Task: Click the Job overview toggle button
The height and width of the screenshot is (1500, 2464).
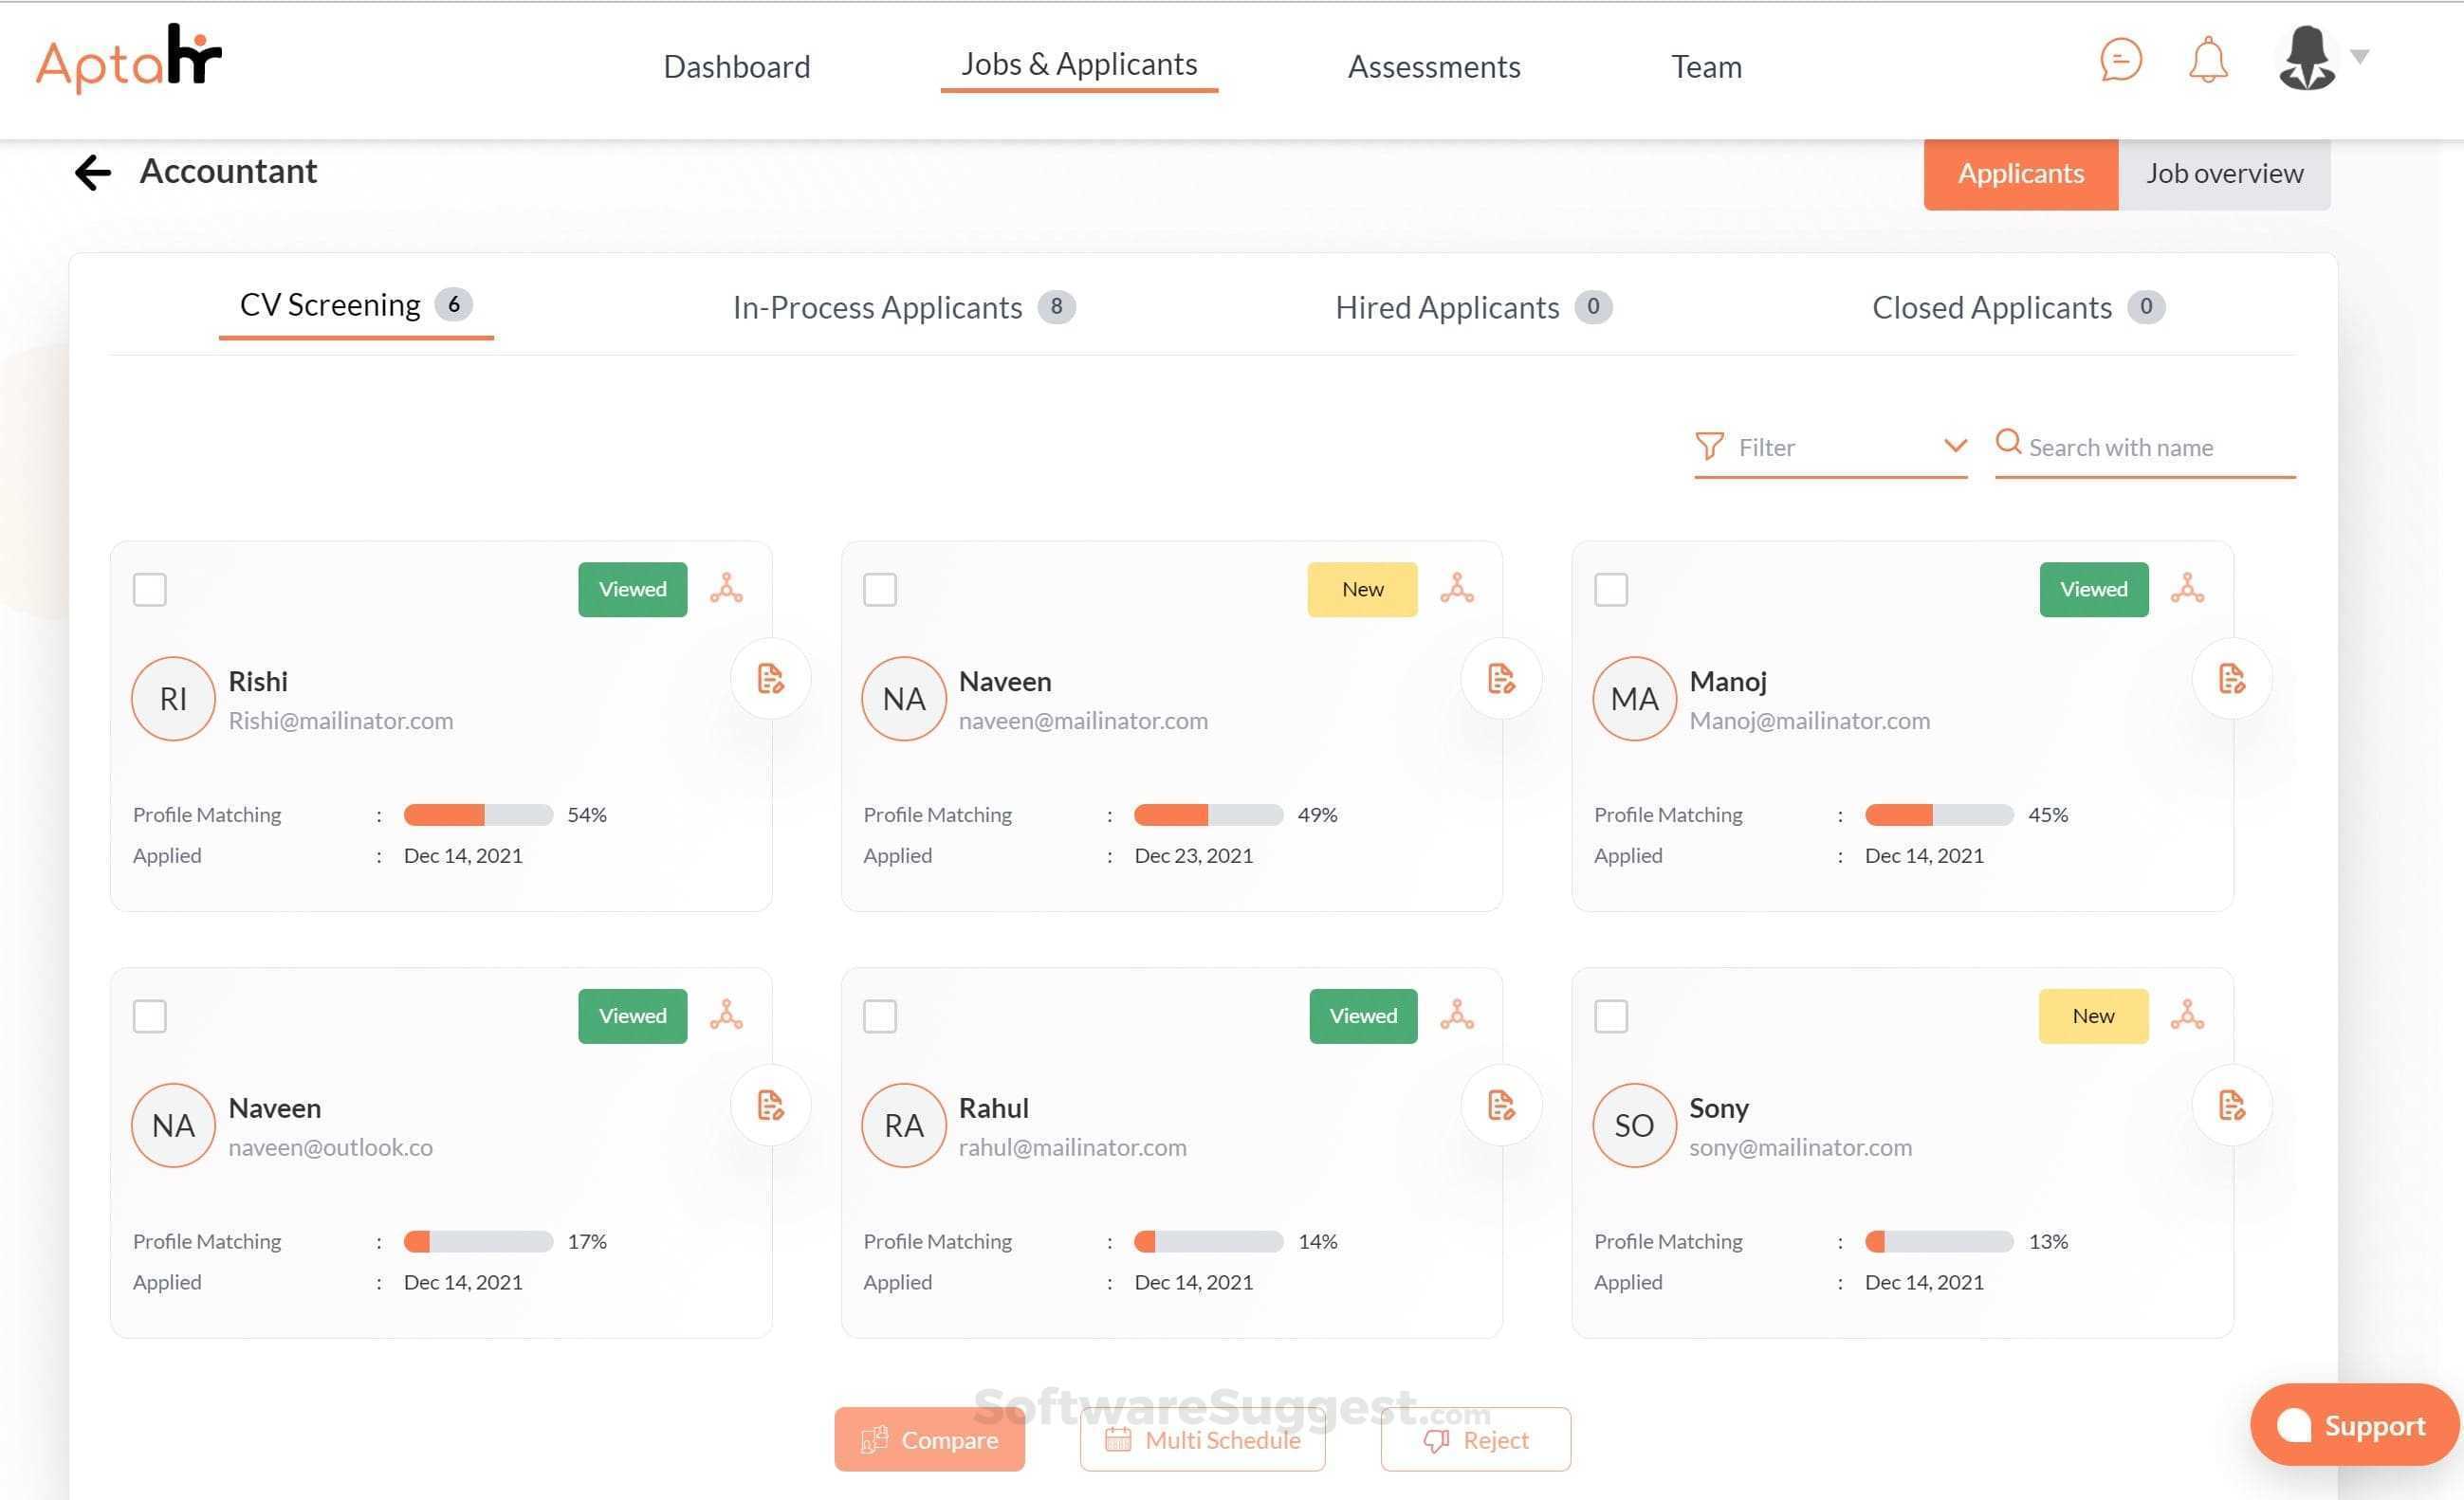Action: [2221, 173]
